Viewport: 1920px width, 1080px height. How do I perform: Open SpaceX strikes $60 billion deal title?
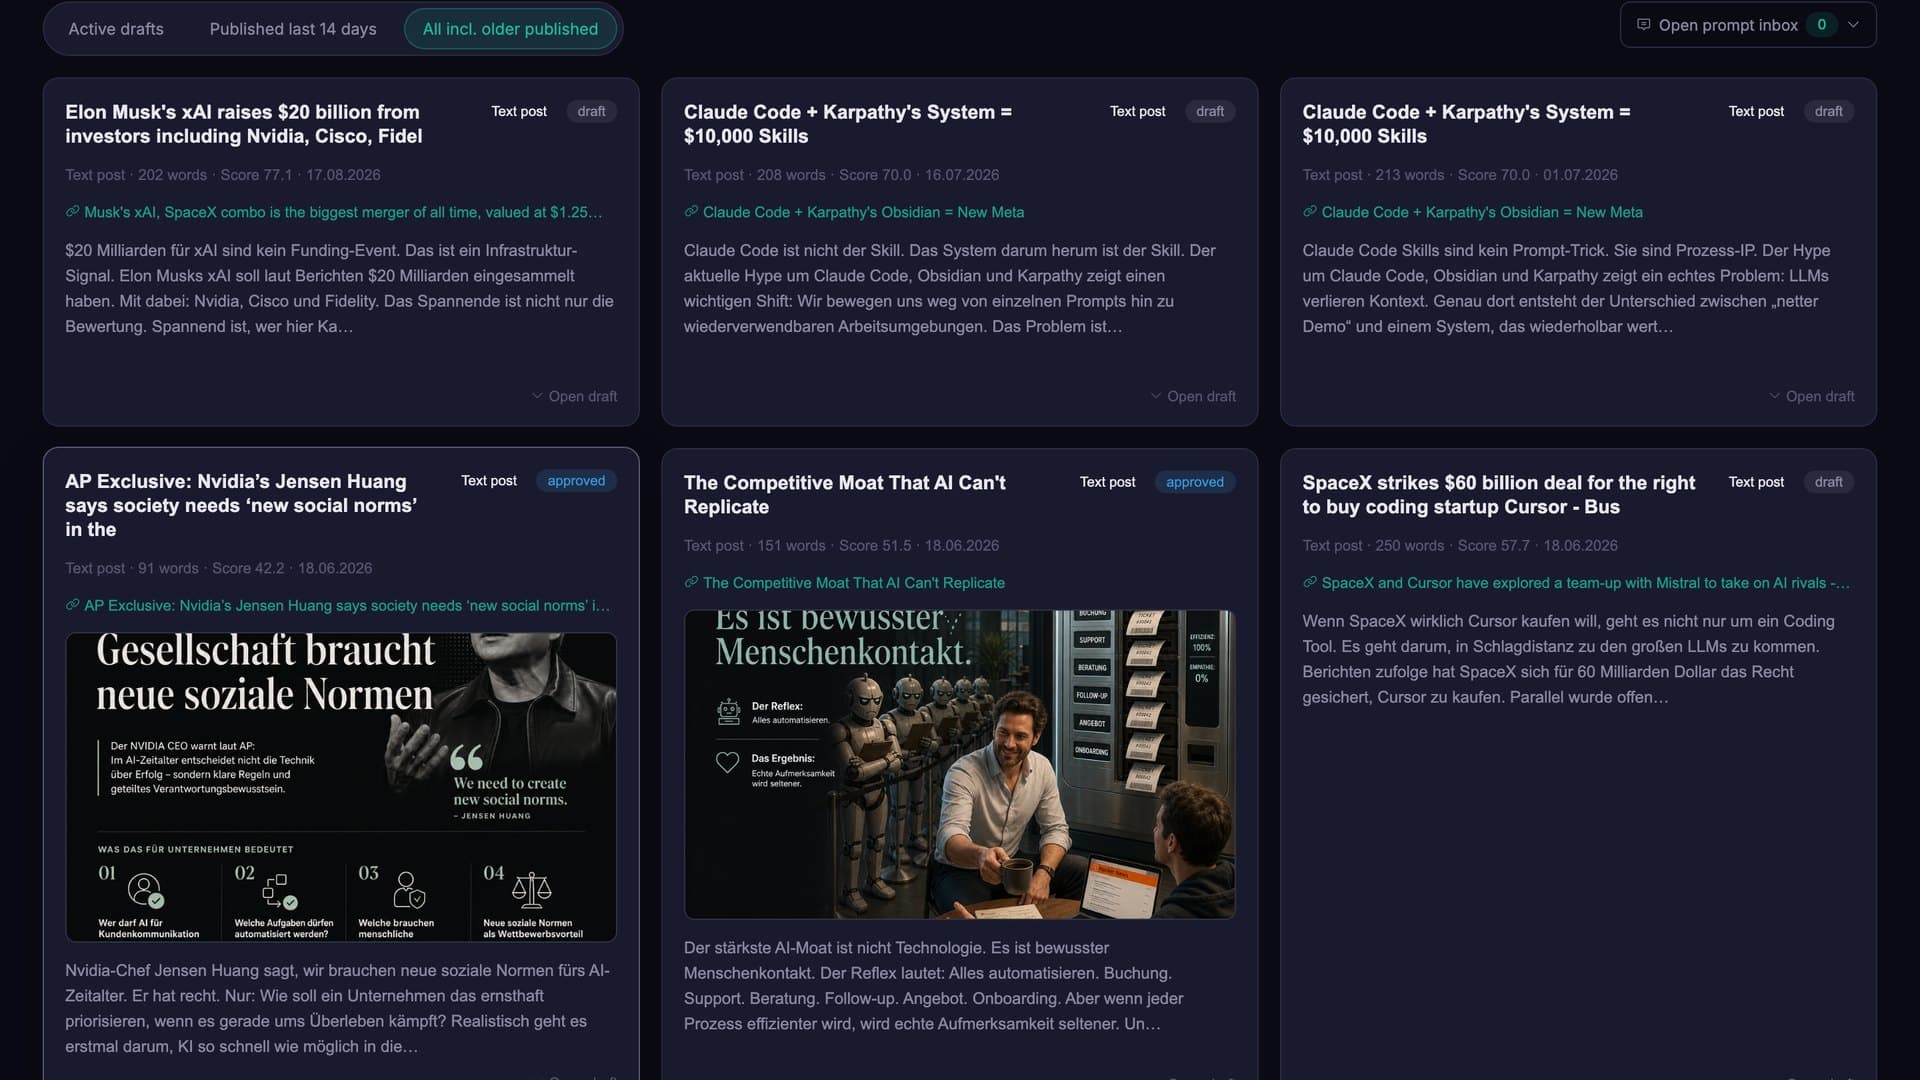[1498, 494]
